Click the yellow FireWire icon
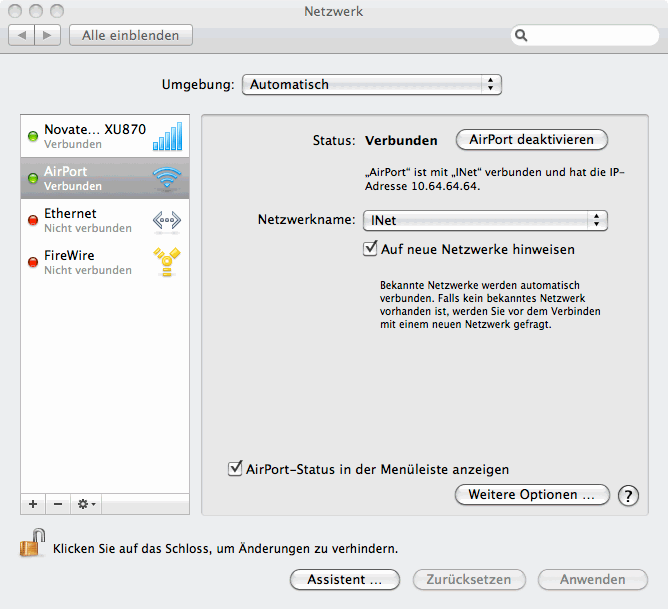 point(166,262)
